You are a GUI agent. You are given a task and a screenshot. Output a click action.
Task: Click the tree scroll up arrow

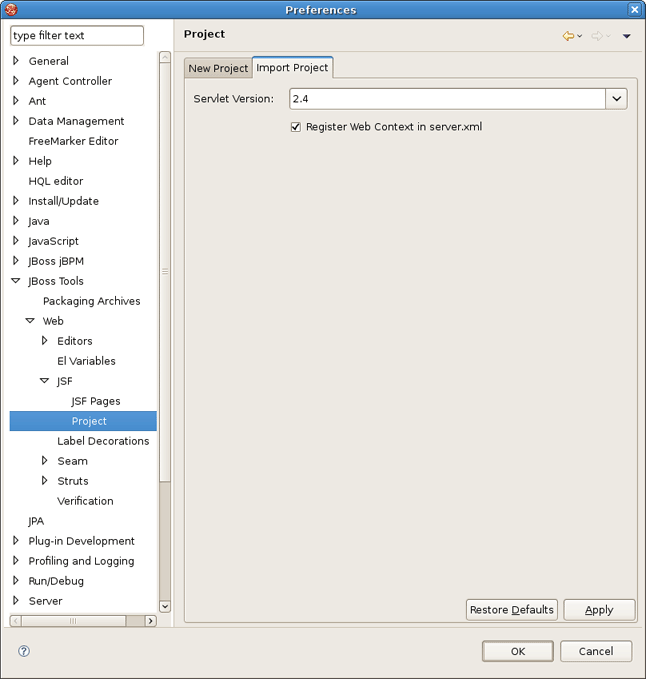[165, 57]
